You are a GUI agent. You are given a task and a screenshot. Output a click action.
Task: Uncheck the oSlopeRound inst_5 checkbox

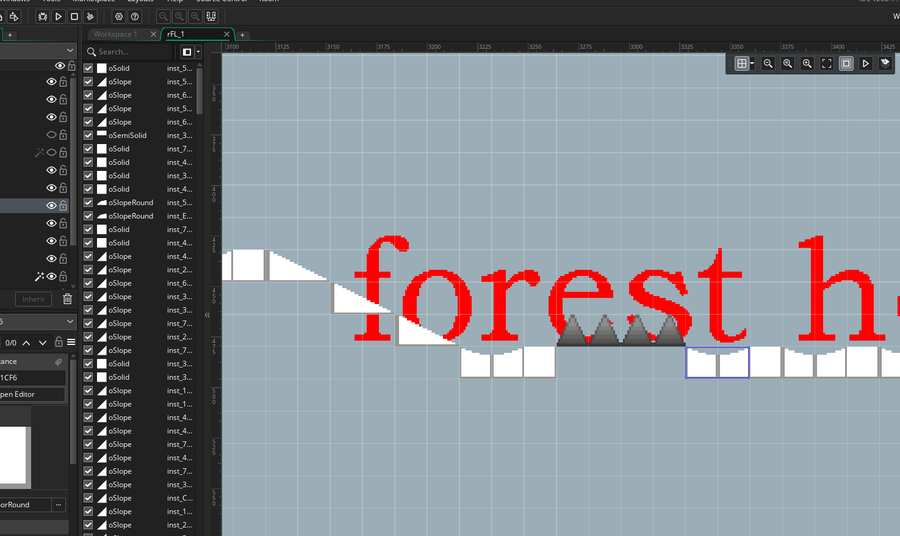88,203
